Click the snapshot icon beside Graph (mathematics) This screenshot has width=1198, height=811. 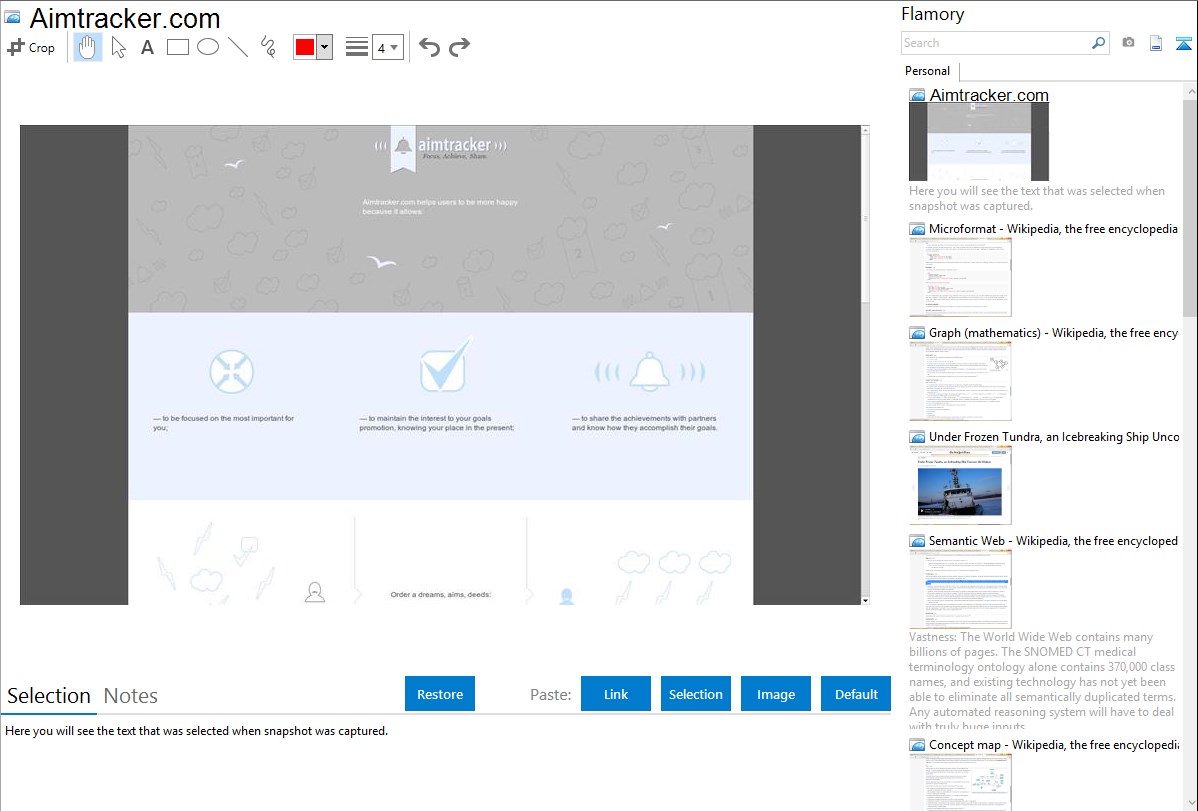point(918,333)
